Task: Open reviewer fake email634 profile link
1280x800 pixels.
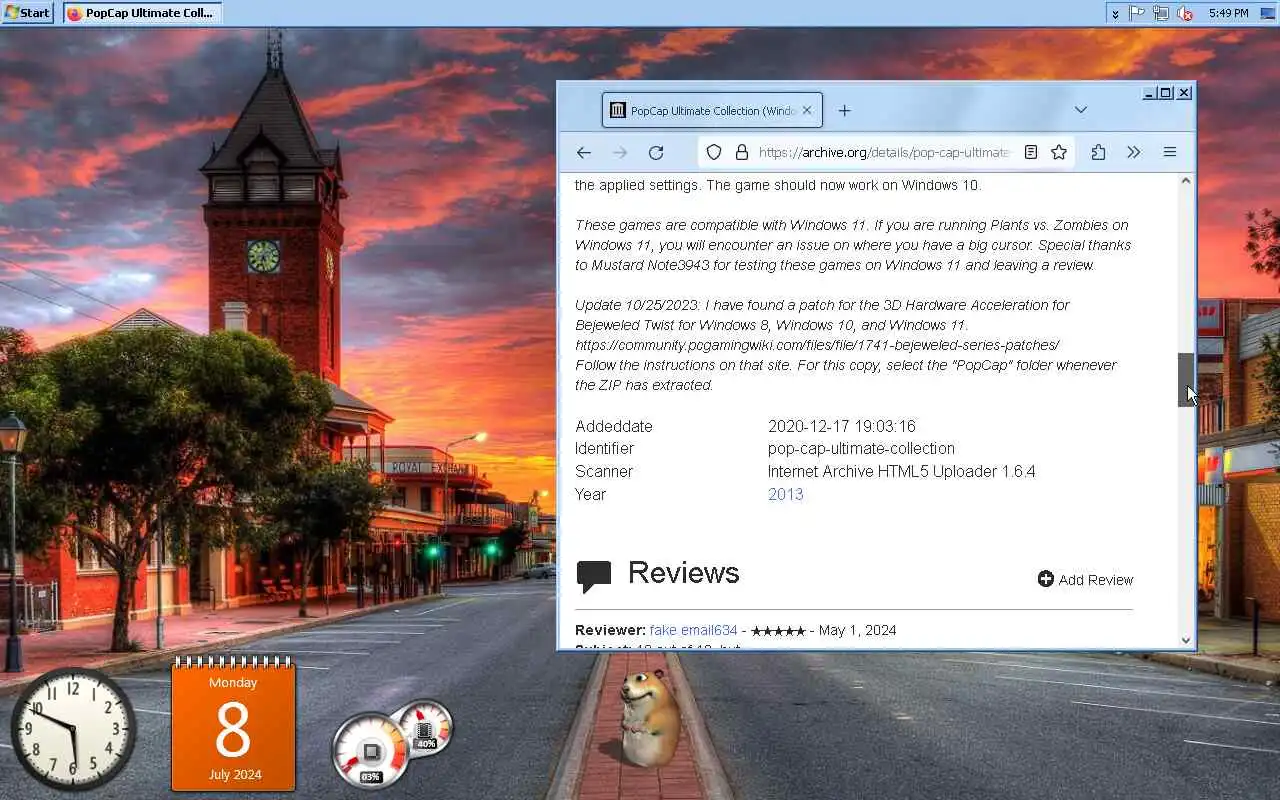Action: click(693, 630)
